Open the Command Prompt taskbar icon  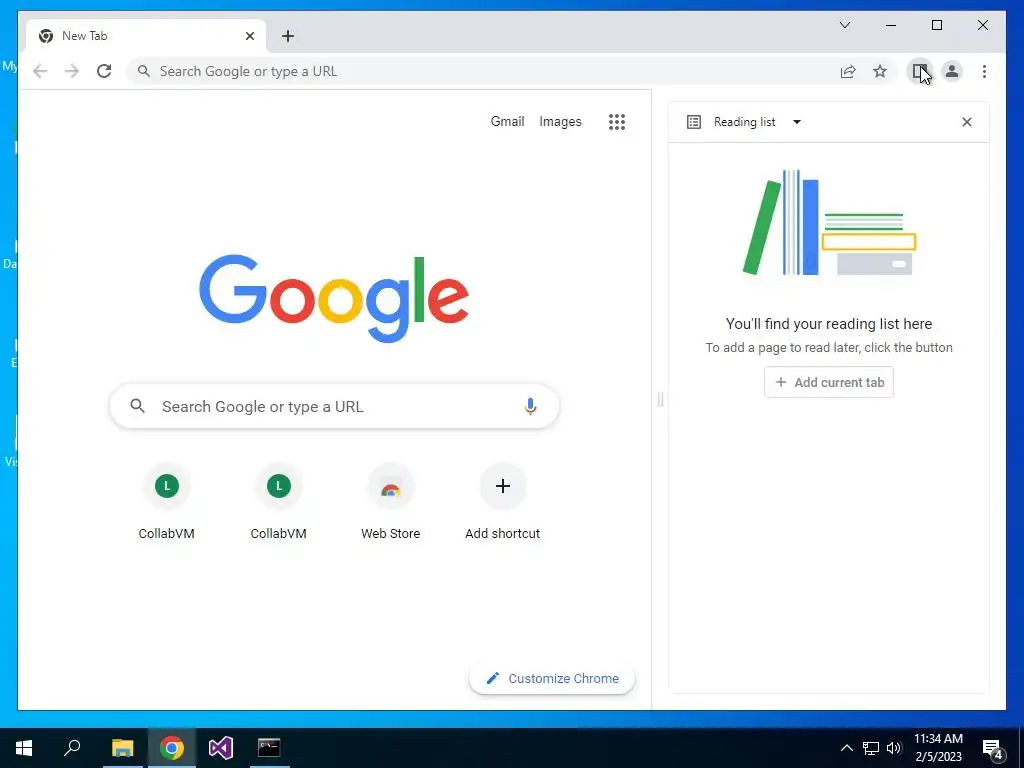pyautogui.click(x=269, y=748)
